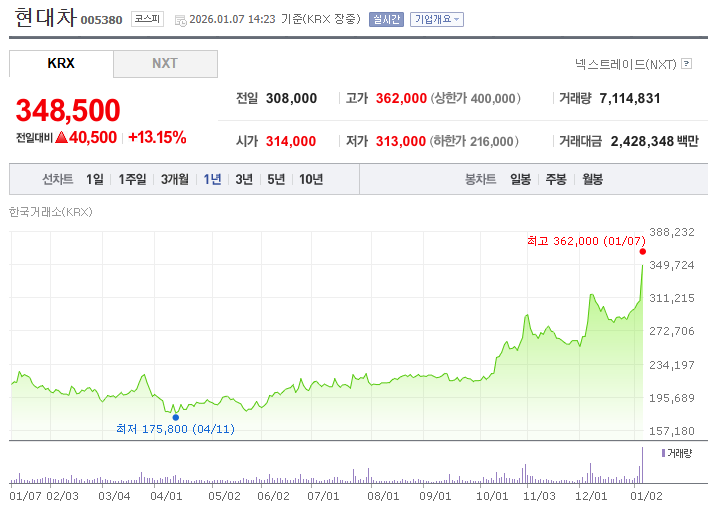Click the 현대차 stock name heading
This screenshot has width=708, height=511.
pyautogui.click(x=46, y=18)
